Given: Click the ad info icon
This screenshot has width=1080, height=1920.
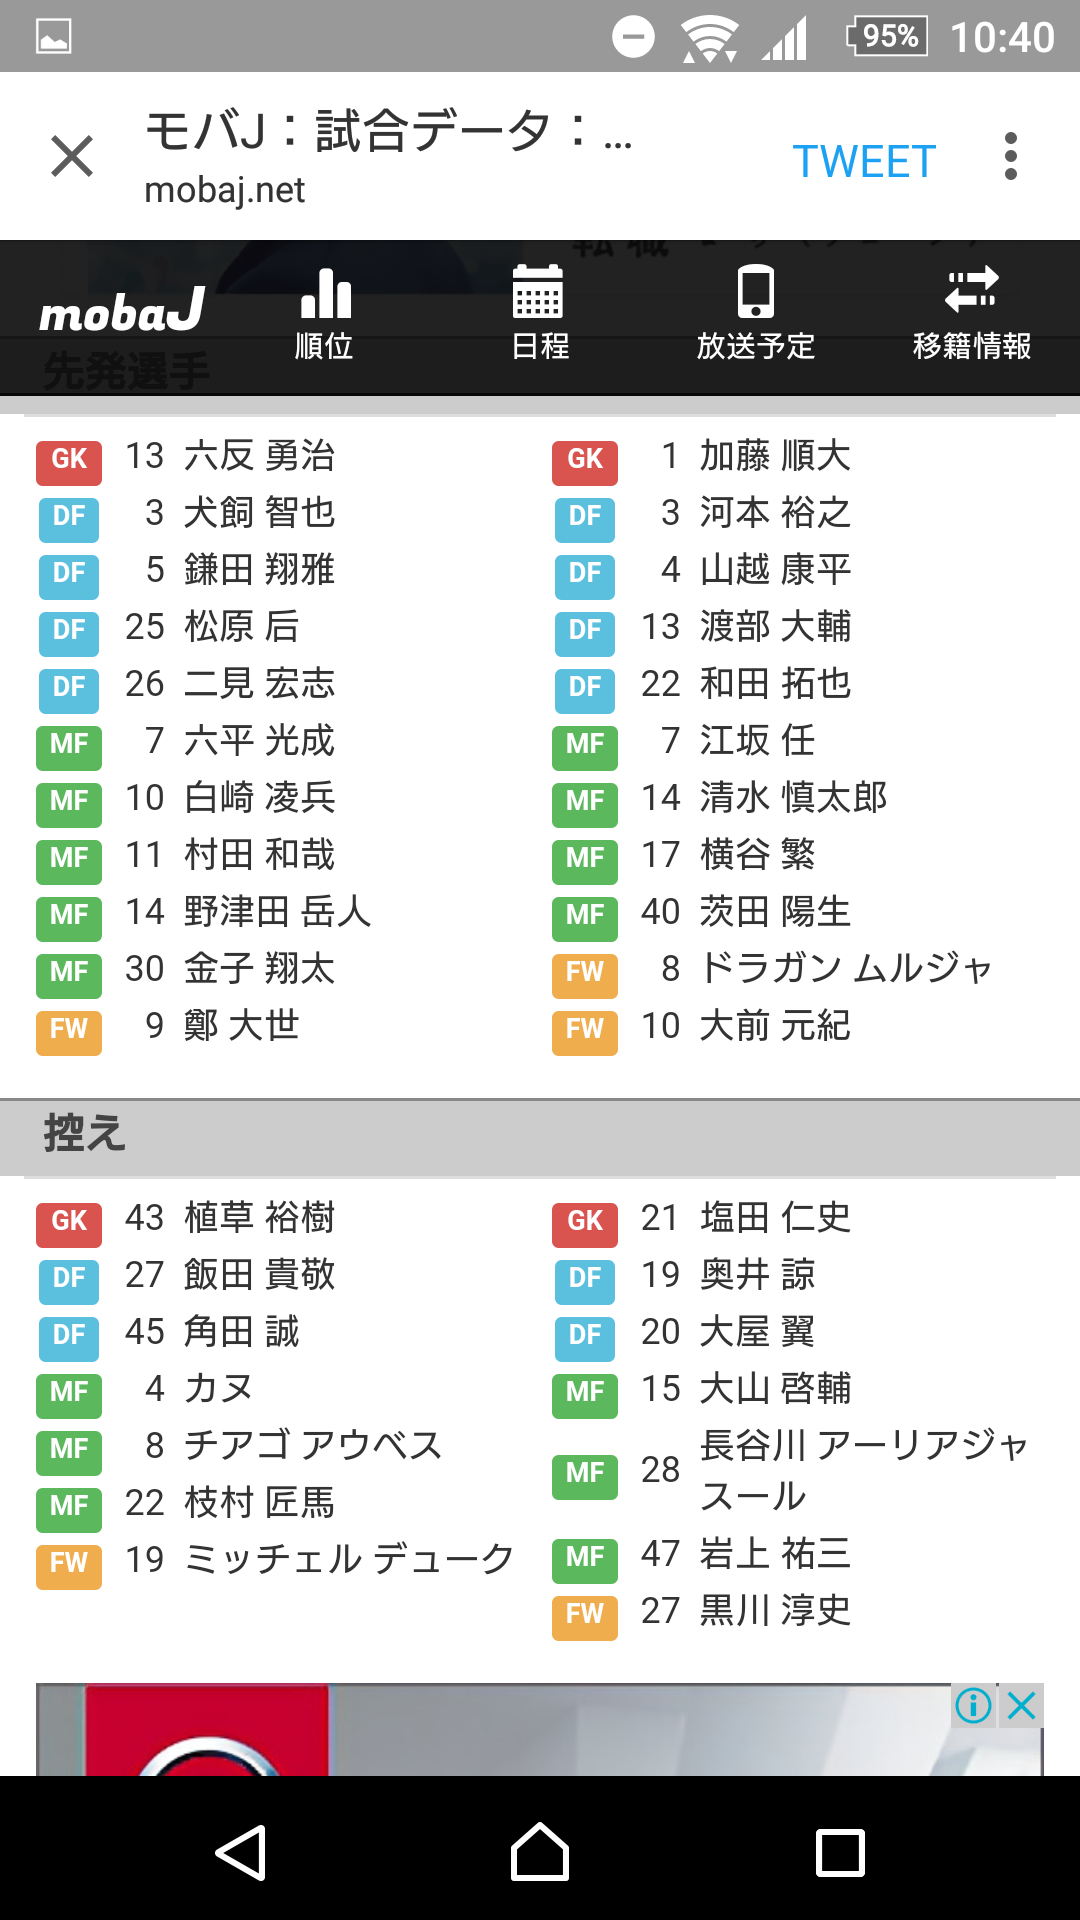Looking at the screenshot, I should 973,1705.
